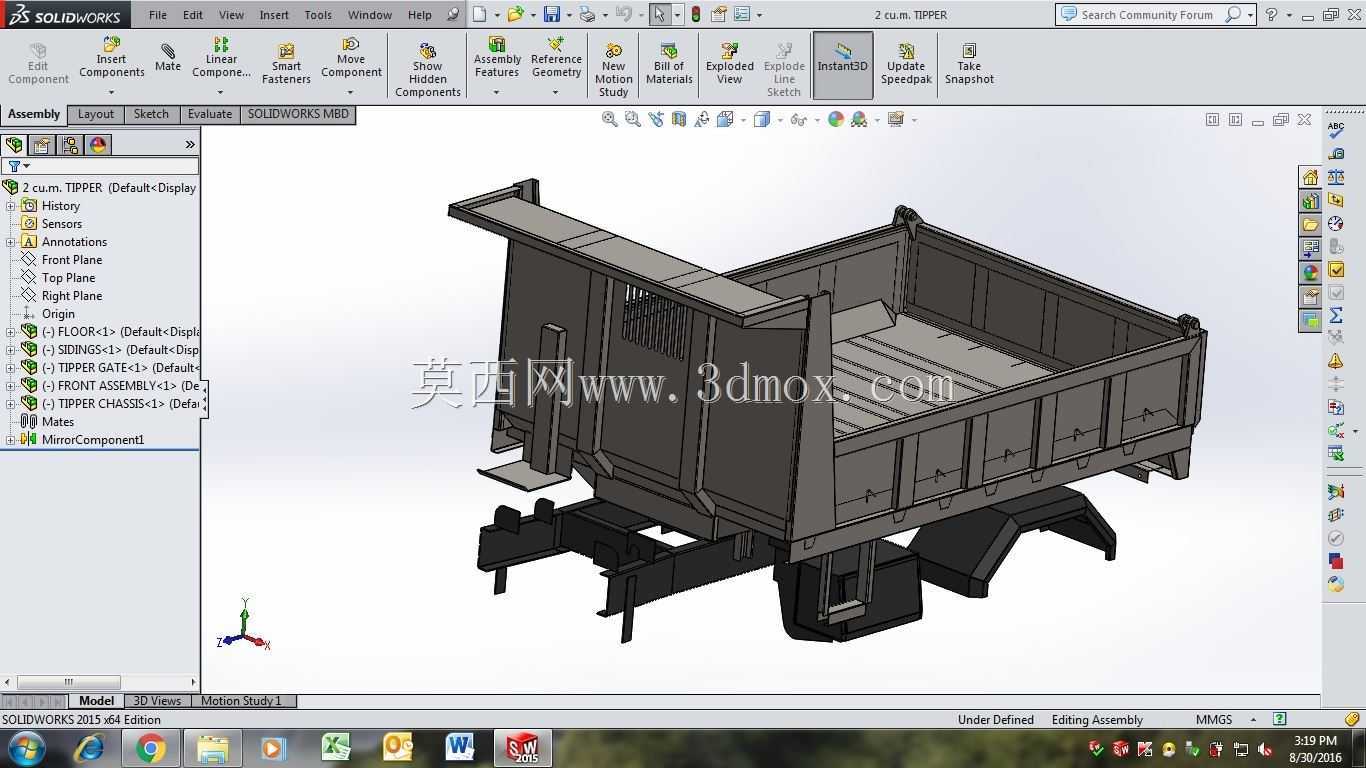Click filter icon in feature tree
The image size is (1366, 768).
point(14,166)
